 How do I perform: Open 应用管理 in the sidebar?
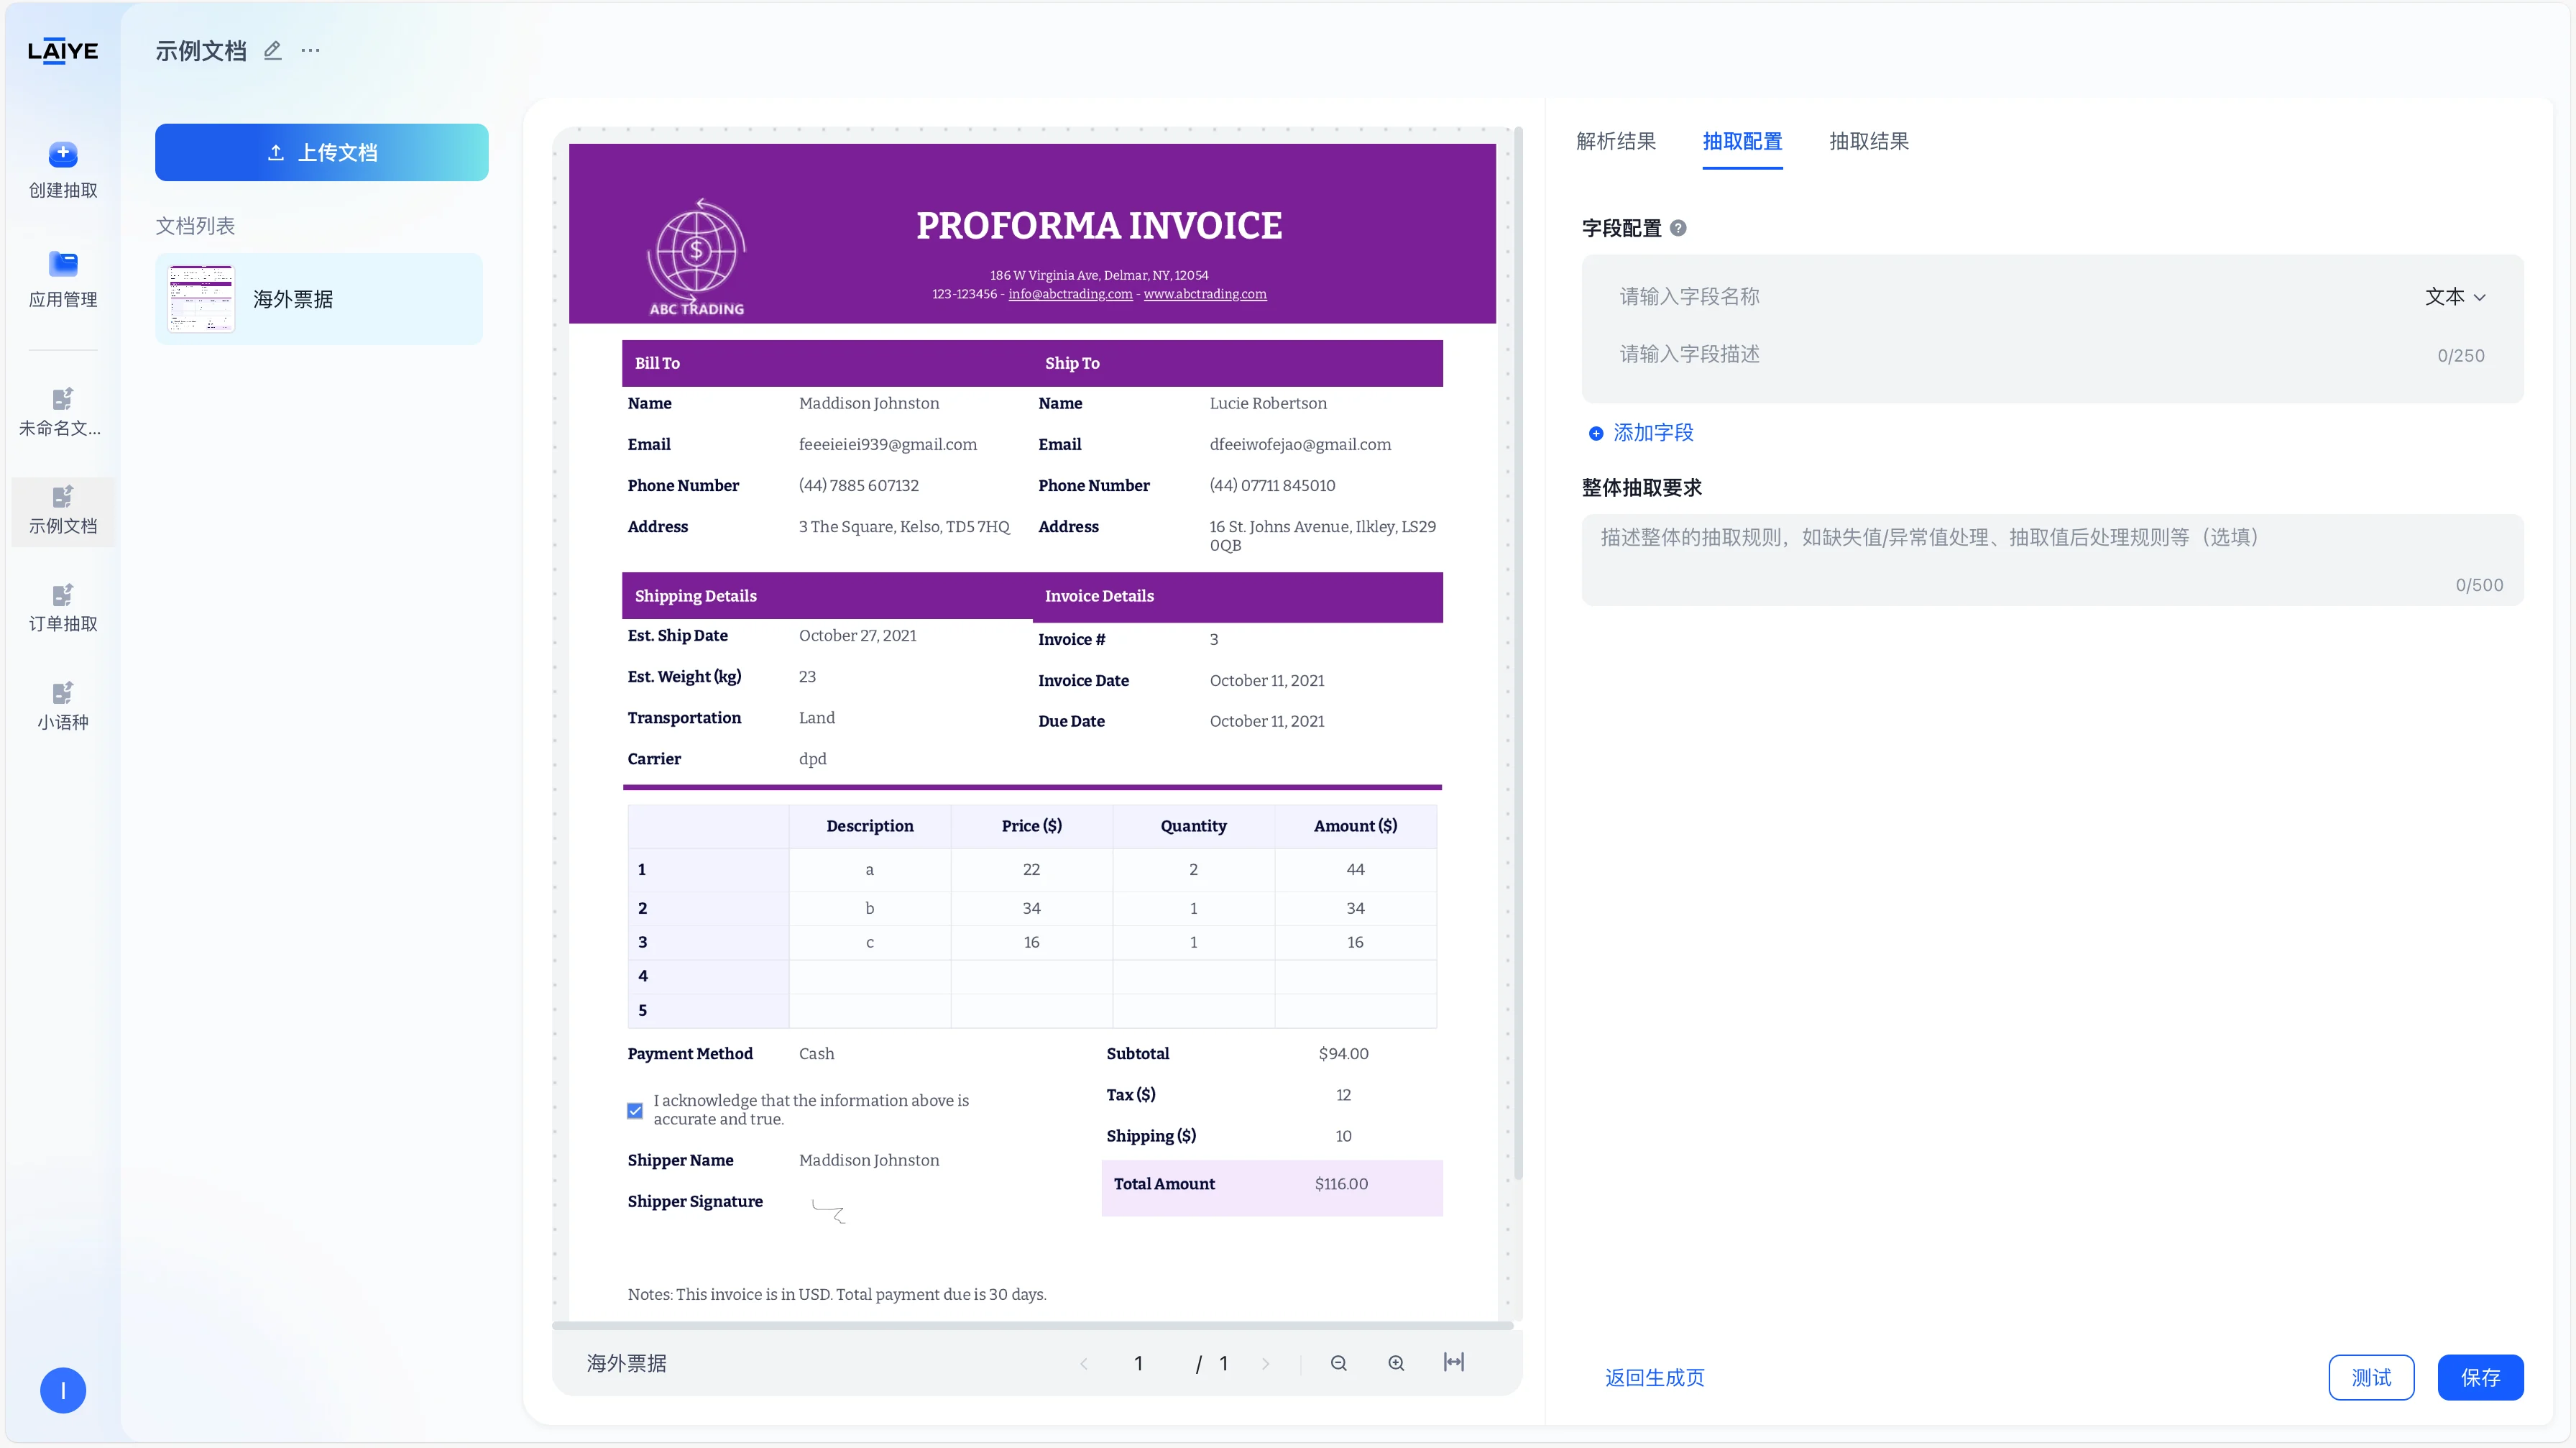tap(63, 280)
